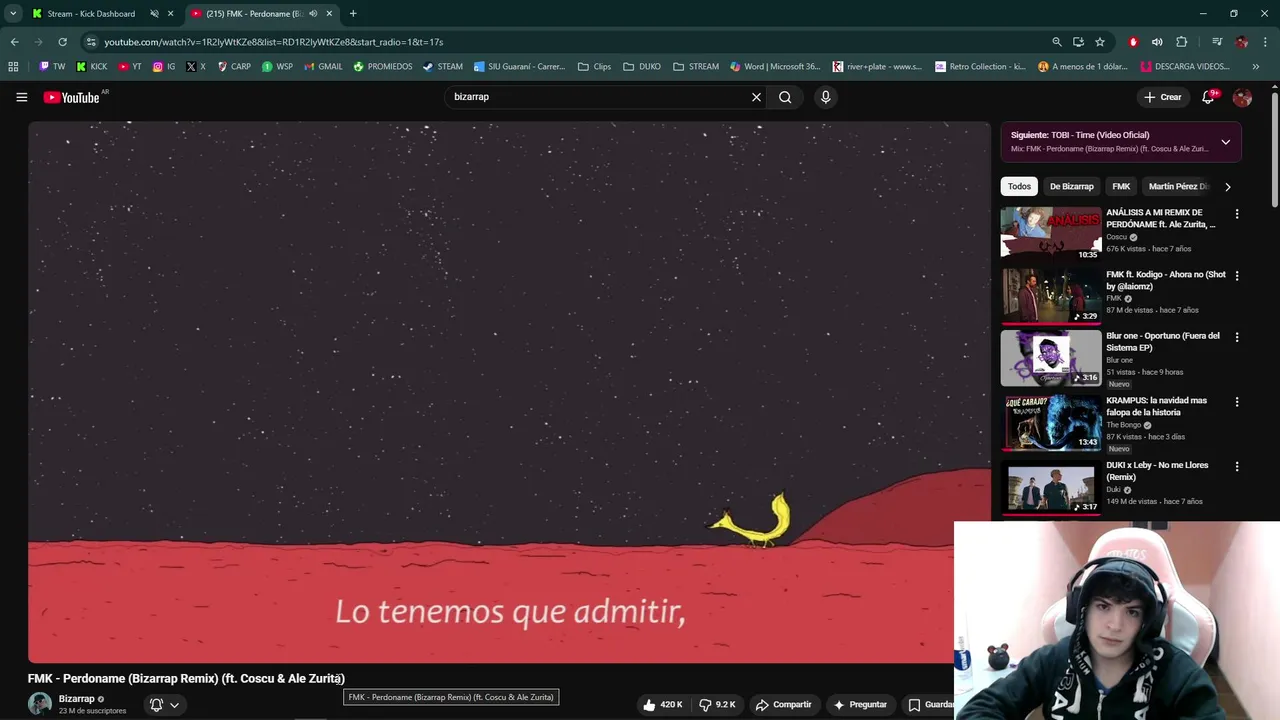This screenshot has width=1280, height=720.
Task: Go to the YouTube home logo
Action: click(72, 97)
